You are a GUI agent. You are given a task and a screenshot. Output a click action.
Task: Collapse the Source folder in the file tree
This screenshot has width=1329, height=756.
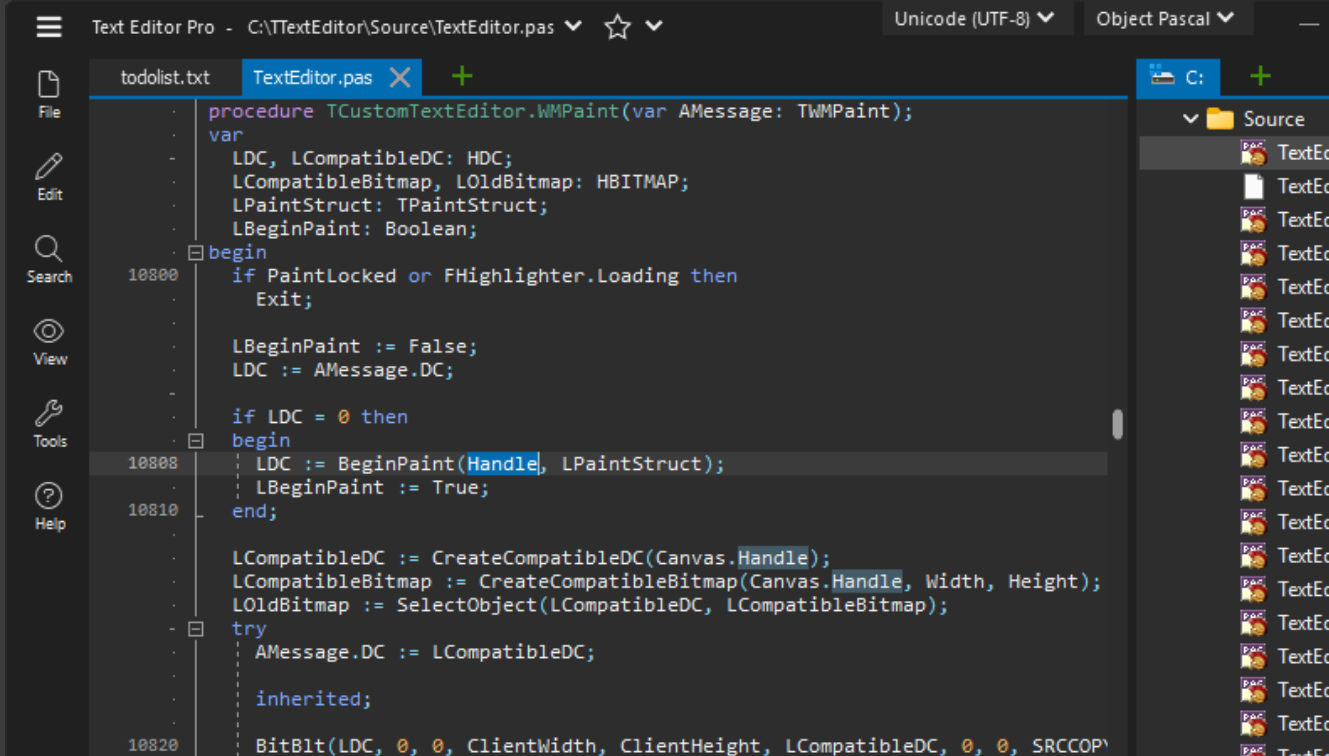(1191, 118)
